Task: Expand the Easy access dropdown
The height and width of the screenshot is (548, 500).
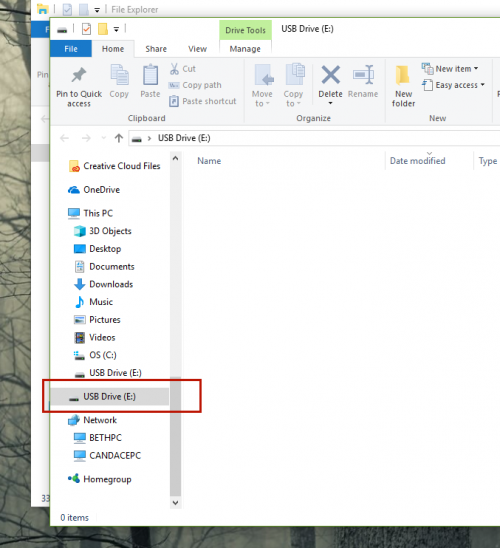Action: coord(483,85)
